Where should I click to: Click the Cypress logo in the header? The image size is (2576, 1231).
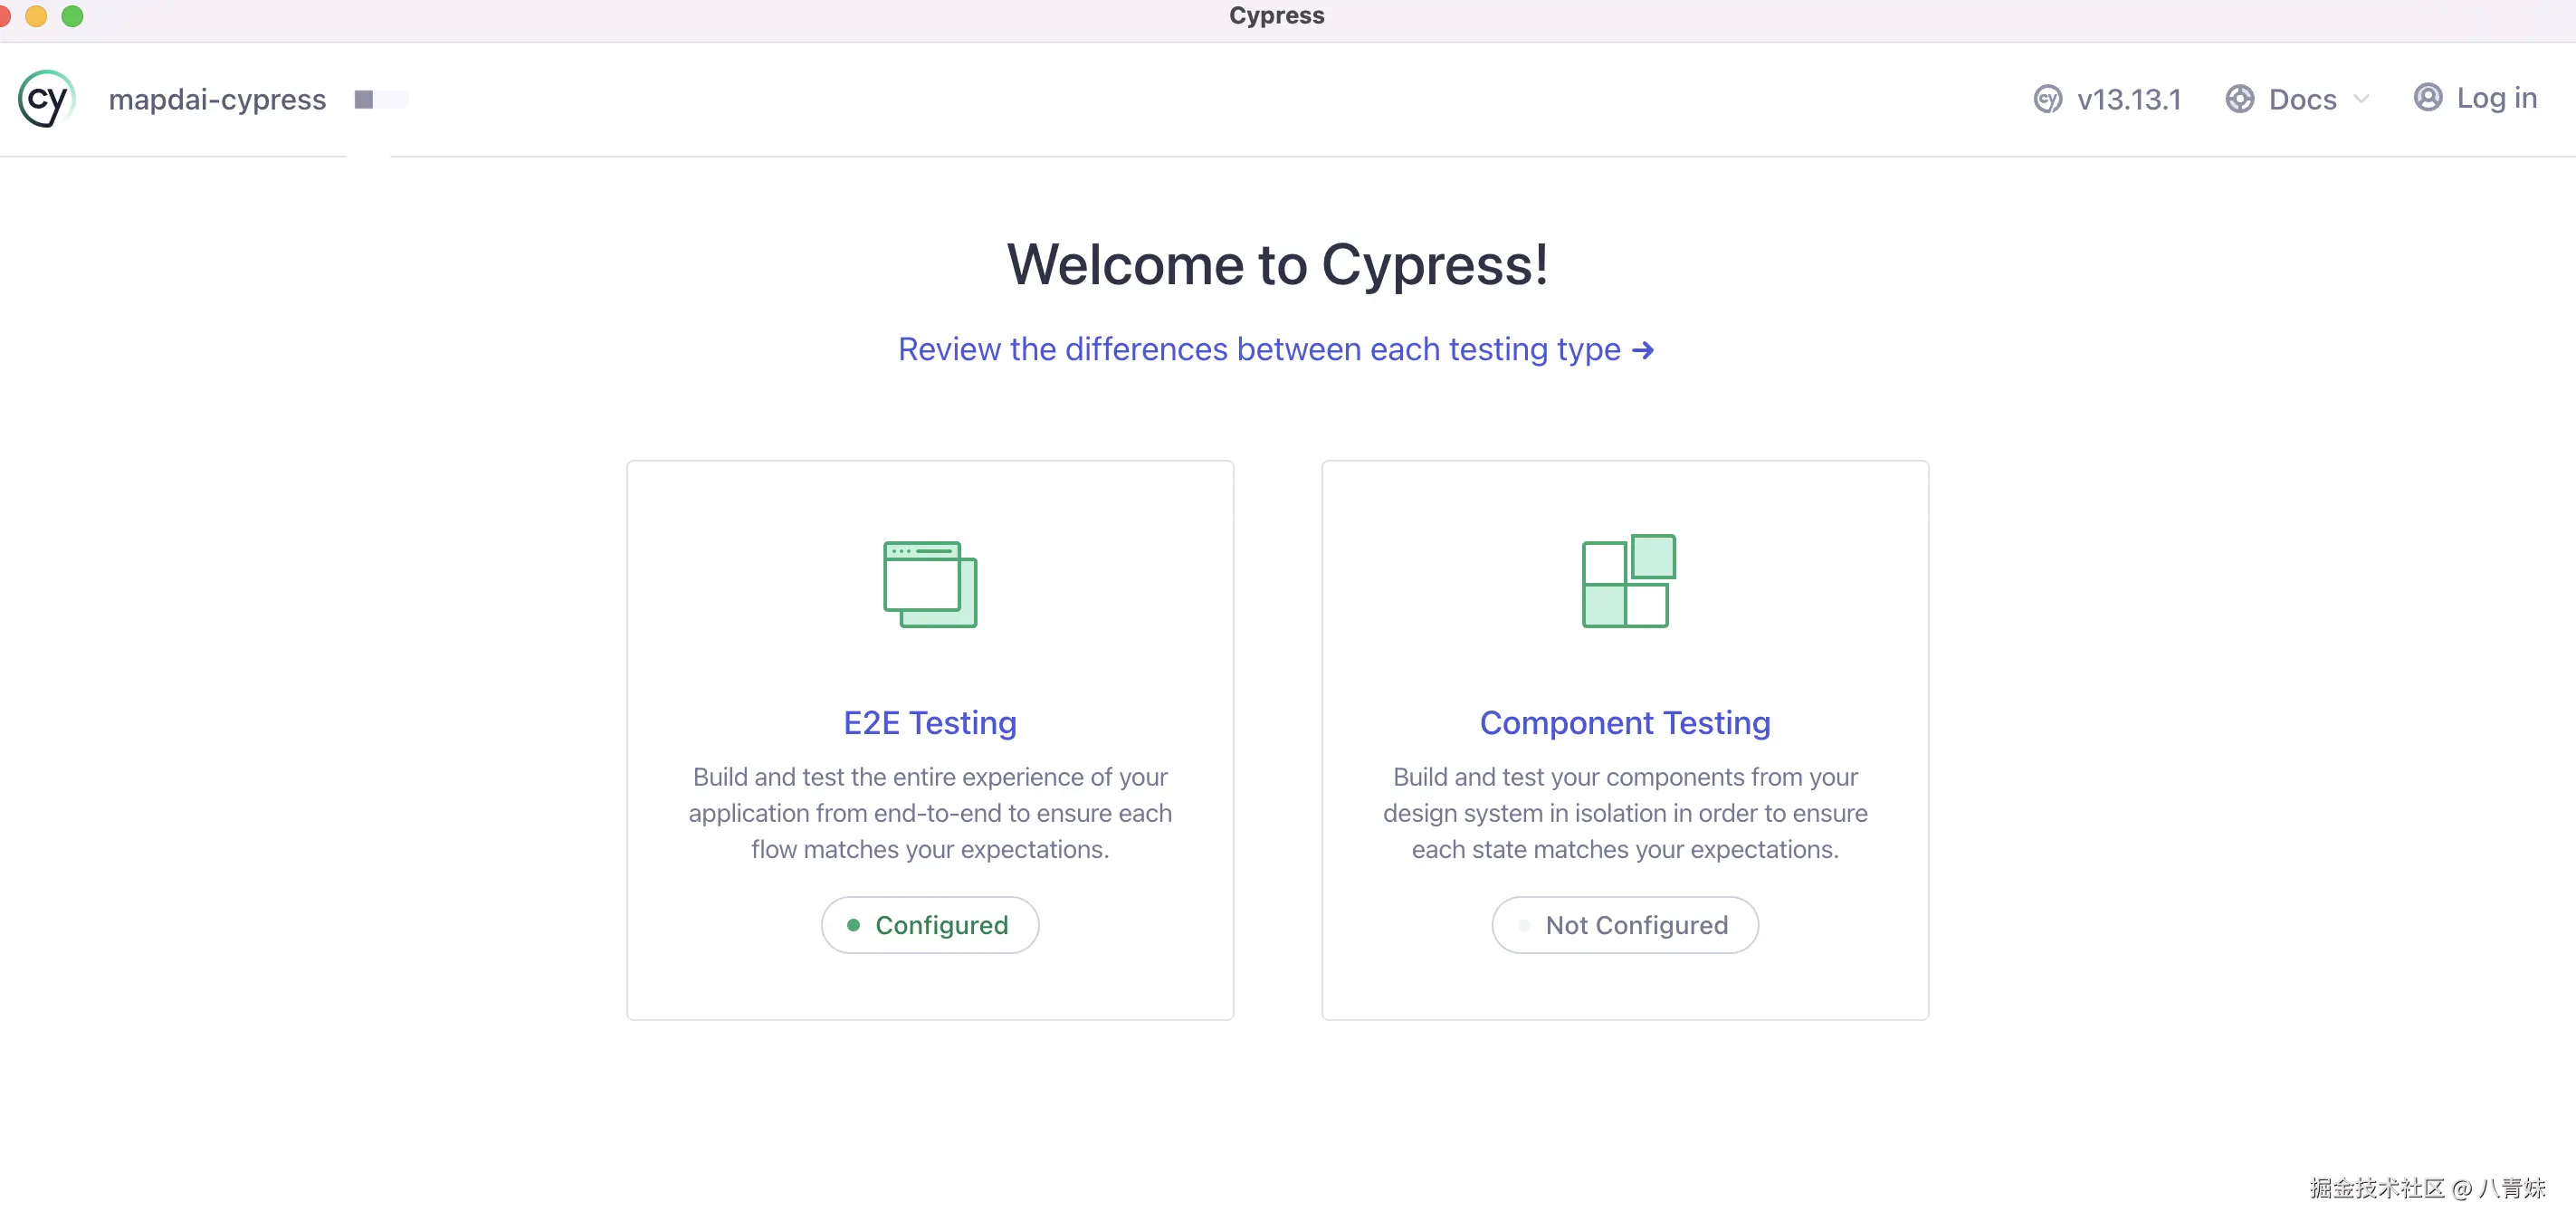46,99
